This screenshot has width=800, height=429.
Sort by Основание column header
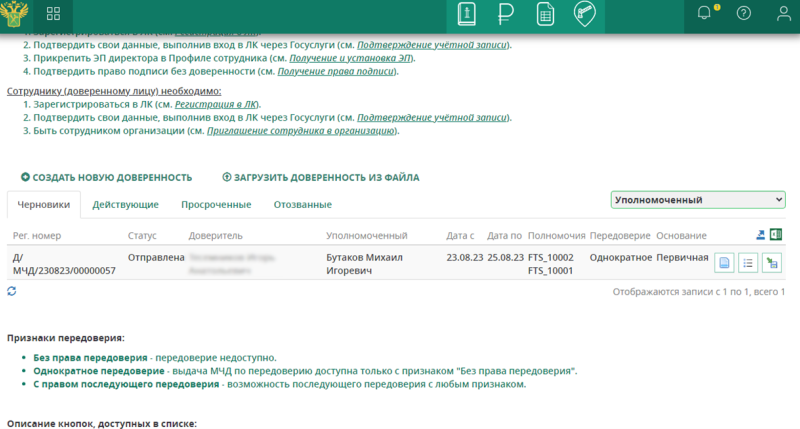click(681, 236)
